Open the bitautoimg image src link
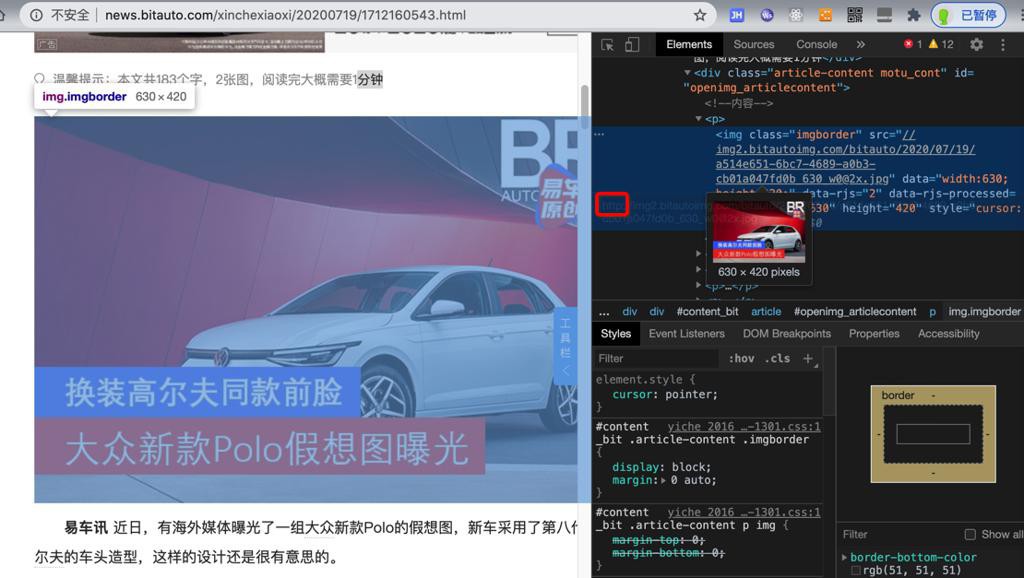Screen dimensions: 1024x578 click(845, 157)
